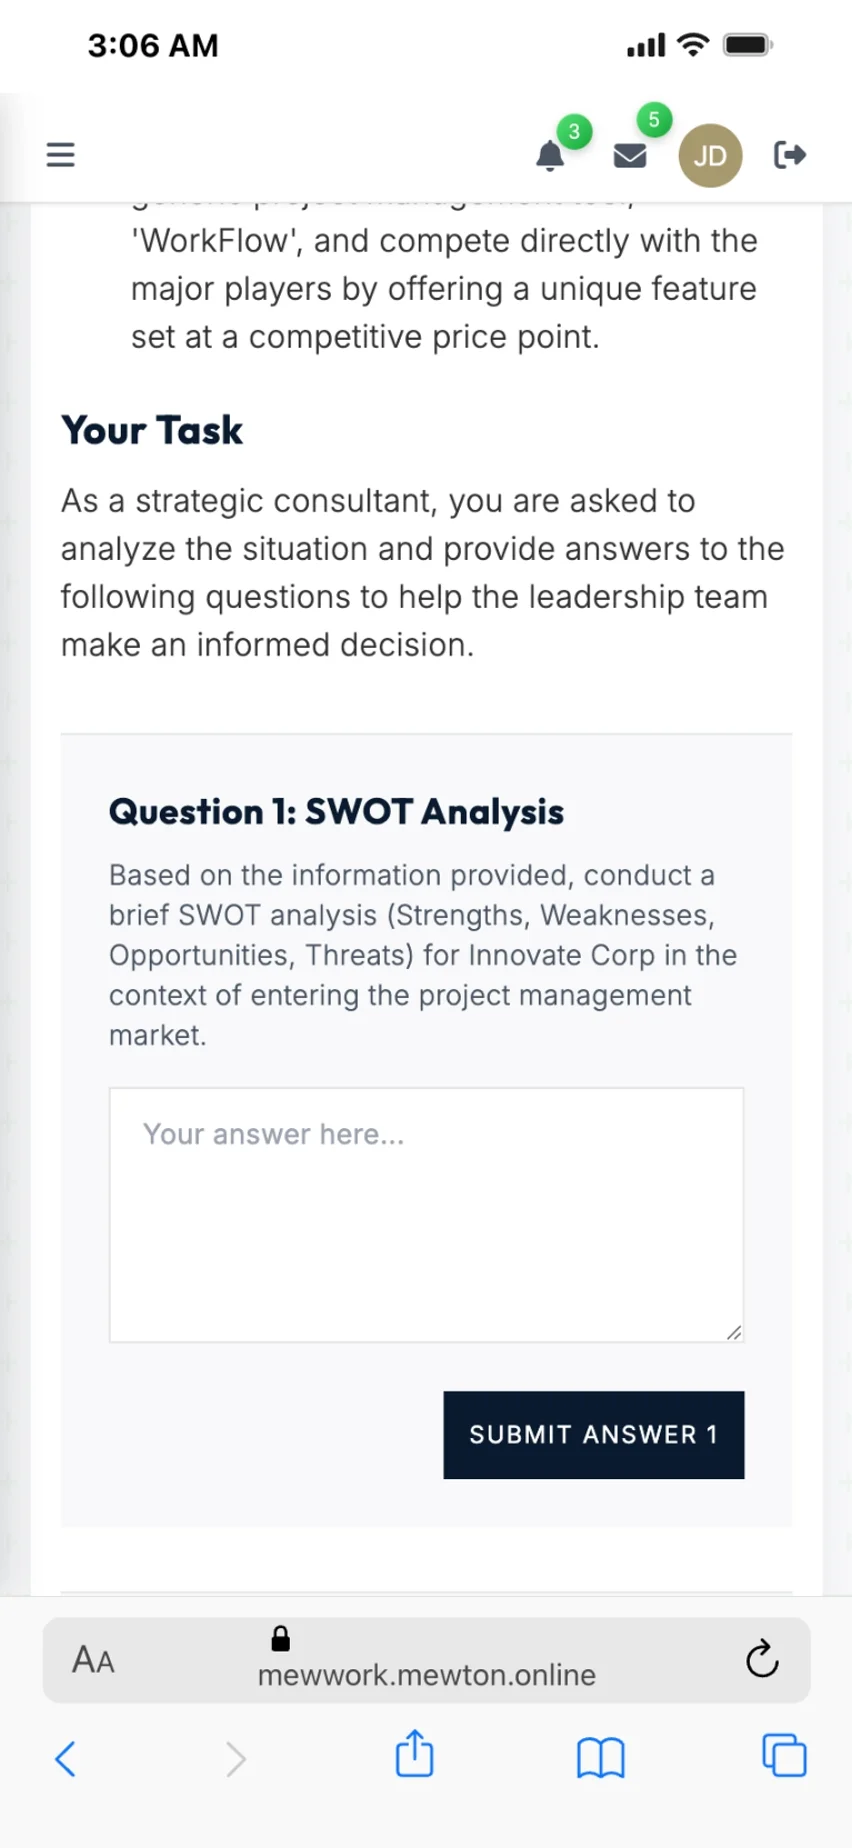Viewport: 852px width, 1848px height.
Task: Open the JD profile avatar
Action: (710, 156)
